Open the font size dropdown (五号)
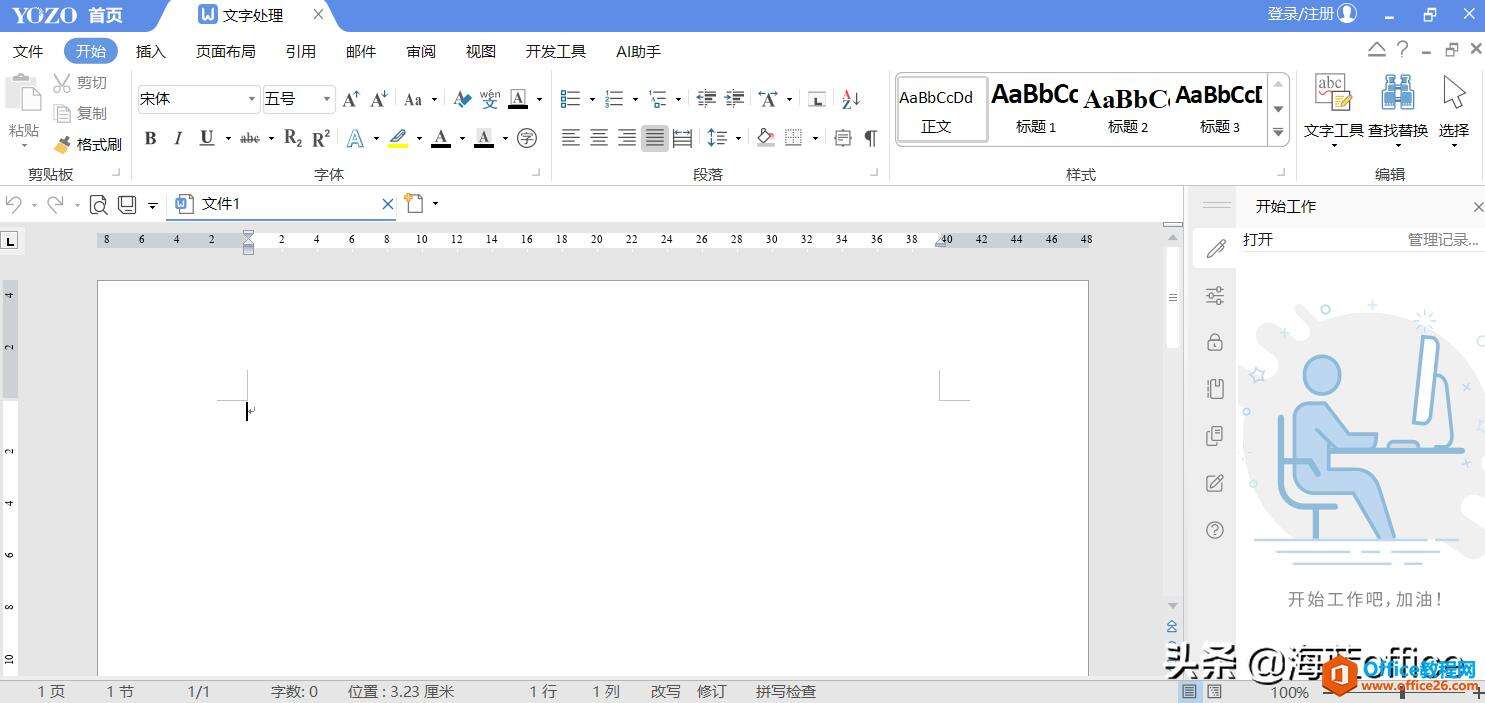This screenshot has height=703, width=1485. [327, 99]
